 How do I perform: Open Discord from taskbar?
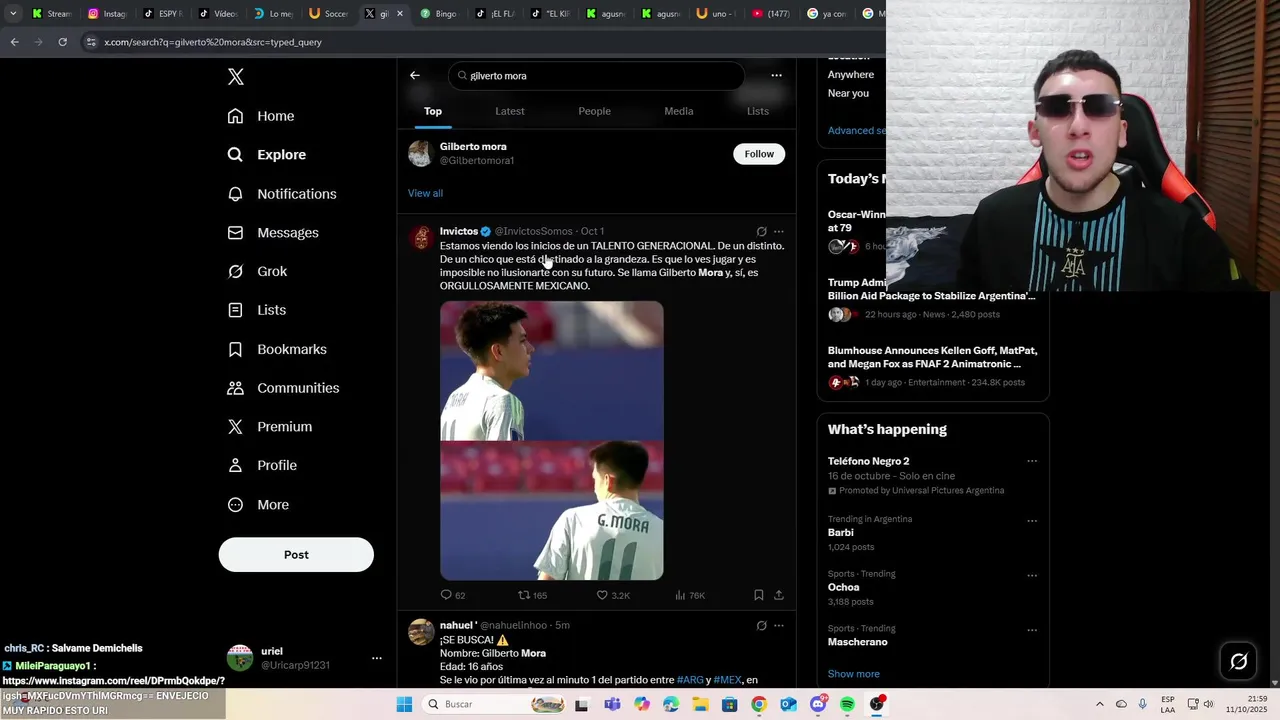tap(818, 704)
